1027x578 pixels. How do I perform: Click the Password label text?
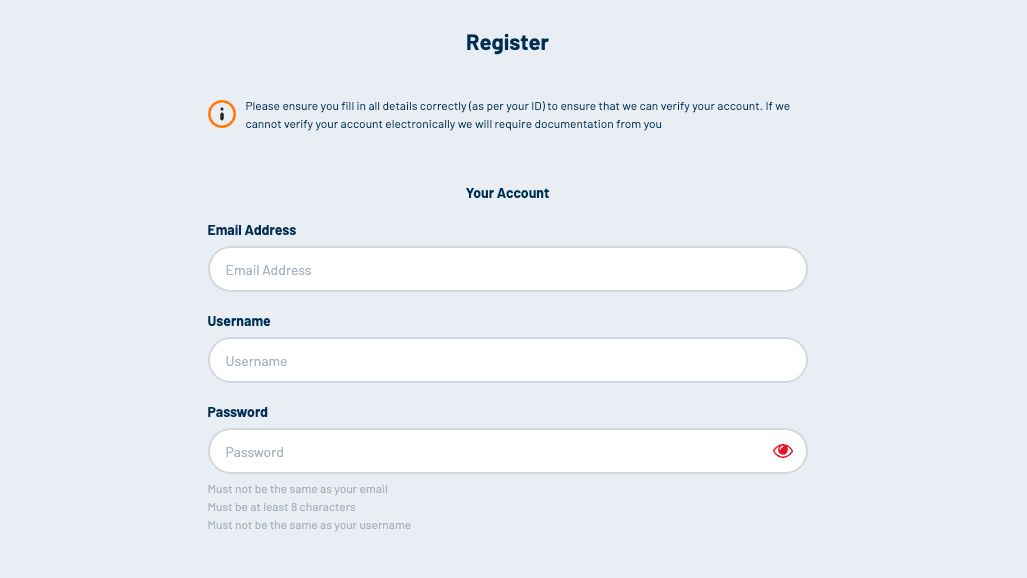tap(237, 412)
